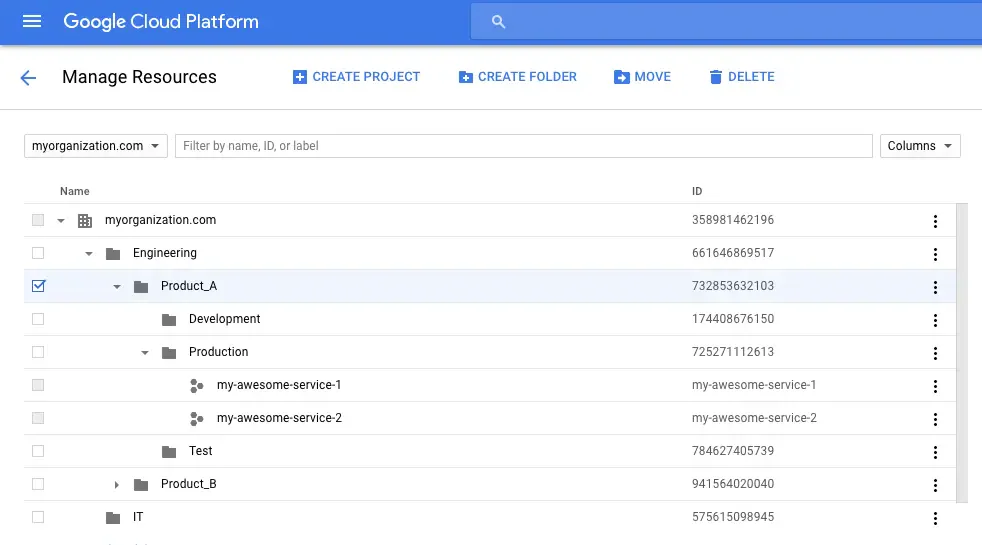Screen dimensions: 982x545
Task: Open the Columns dropdown
Action: point(920,146)
